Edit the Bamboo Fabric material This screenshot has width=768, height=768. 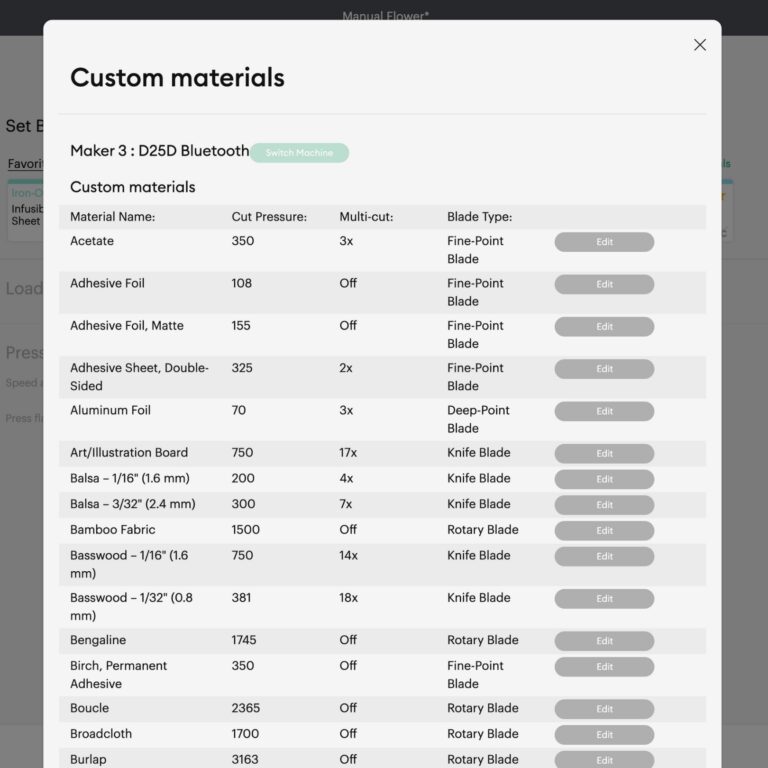pos(604,531)
